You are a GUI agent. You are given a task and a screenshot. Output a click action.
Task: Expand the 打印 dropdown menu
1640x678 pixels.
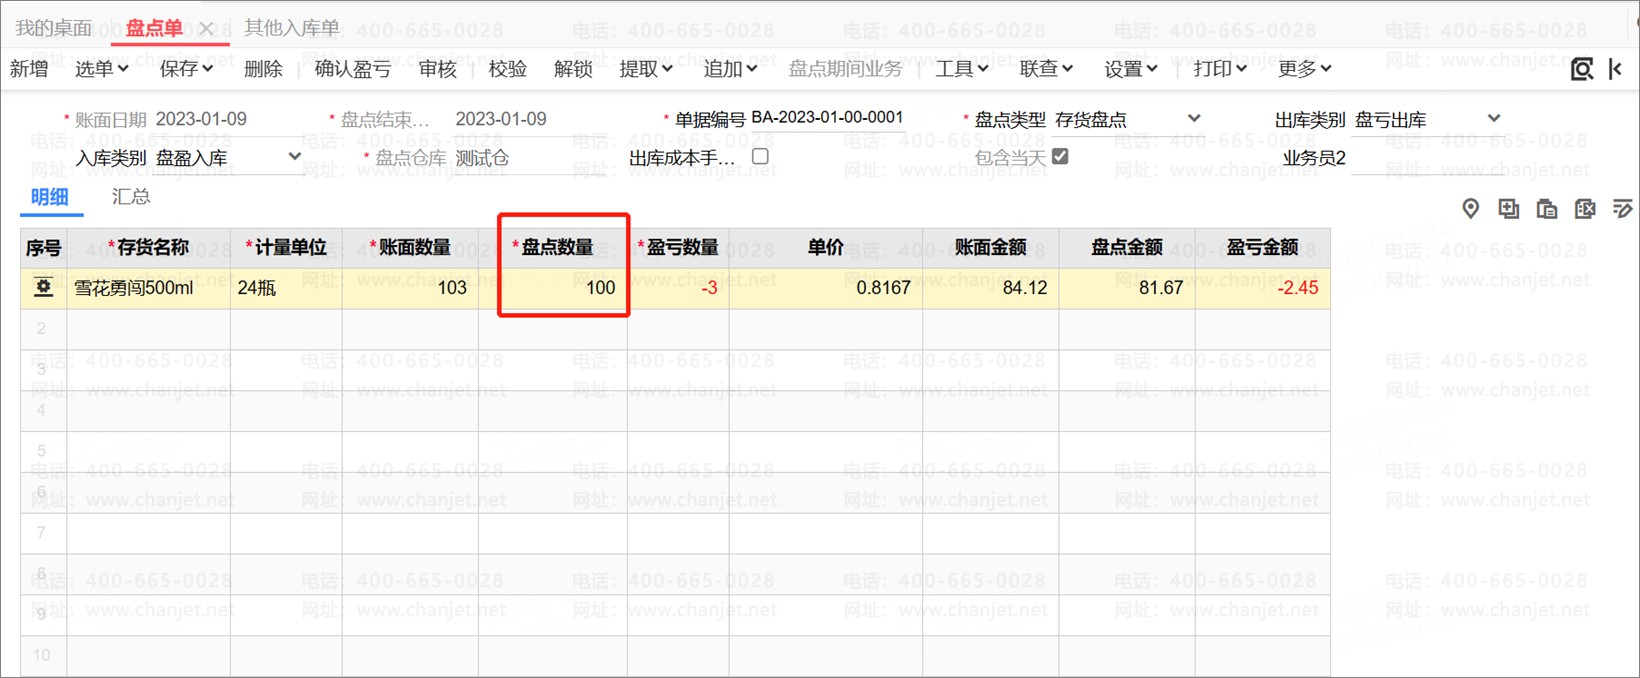[x=1221, y=69]
